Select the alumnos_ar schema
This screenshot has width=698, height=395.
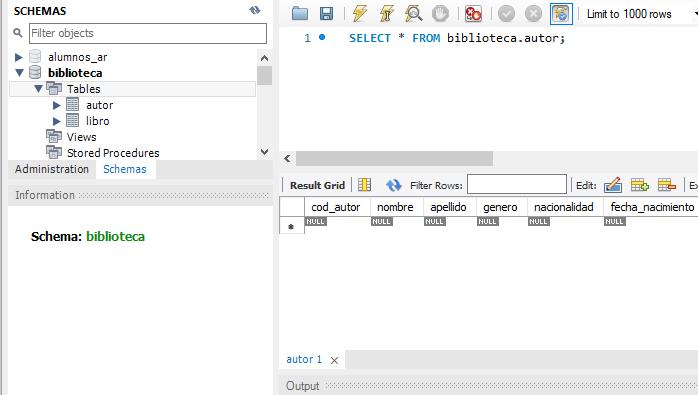[x=77, y=57]
